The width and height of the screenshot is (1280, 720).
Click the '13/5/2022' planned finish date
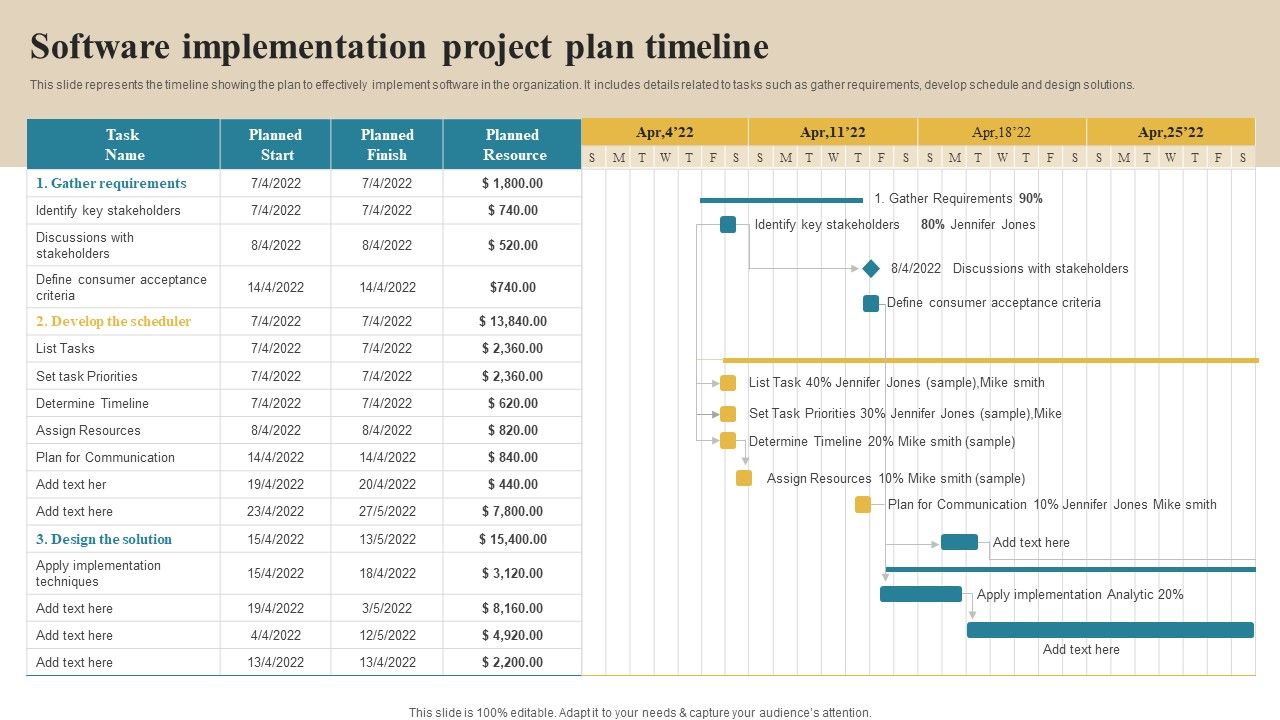387,539
